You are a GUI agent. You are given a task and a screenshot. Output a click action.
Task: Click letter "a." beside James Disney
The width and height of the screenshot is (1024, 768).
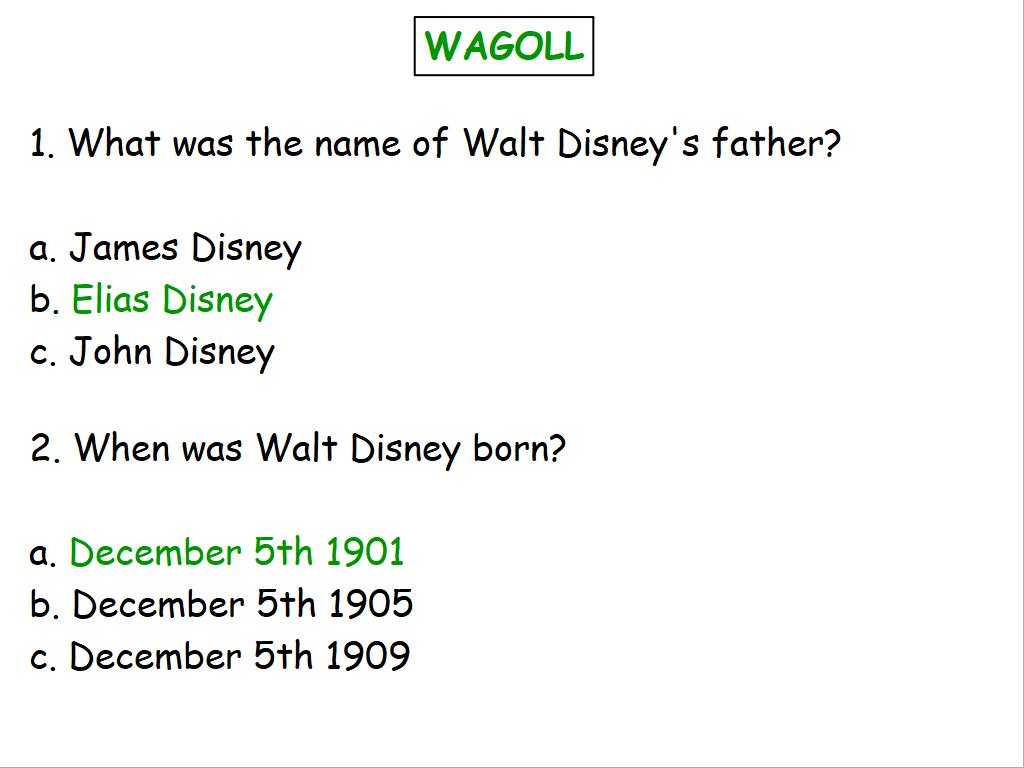[43, 250]
